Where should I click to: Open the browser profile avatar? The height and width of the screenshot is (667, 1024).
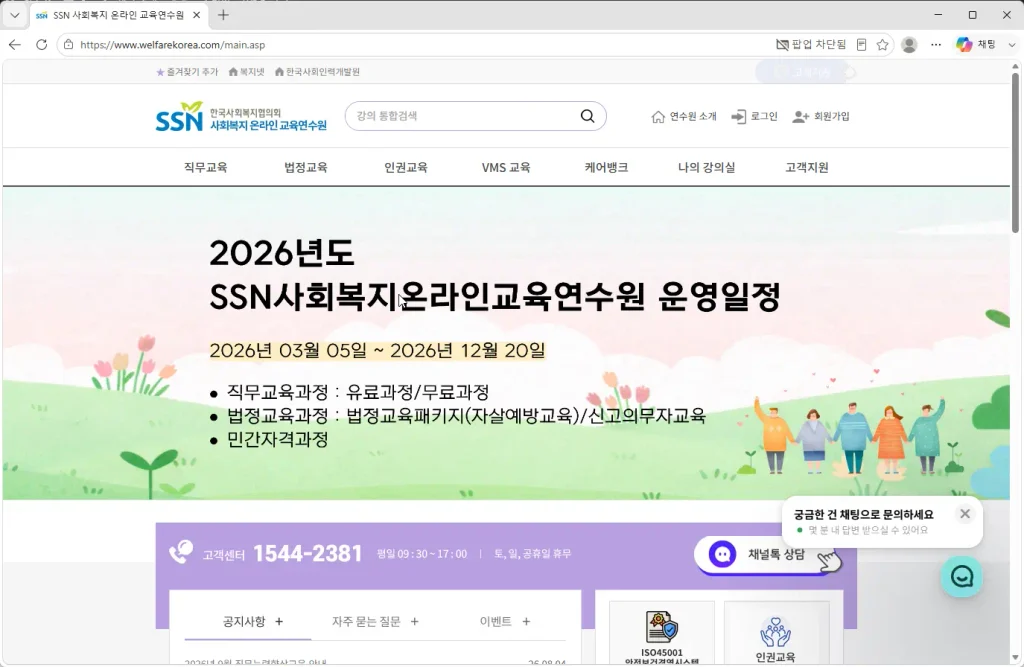click(909, 44)
